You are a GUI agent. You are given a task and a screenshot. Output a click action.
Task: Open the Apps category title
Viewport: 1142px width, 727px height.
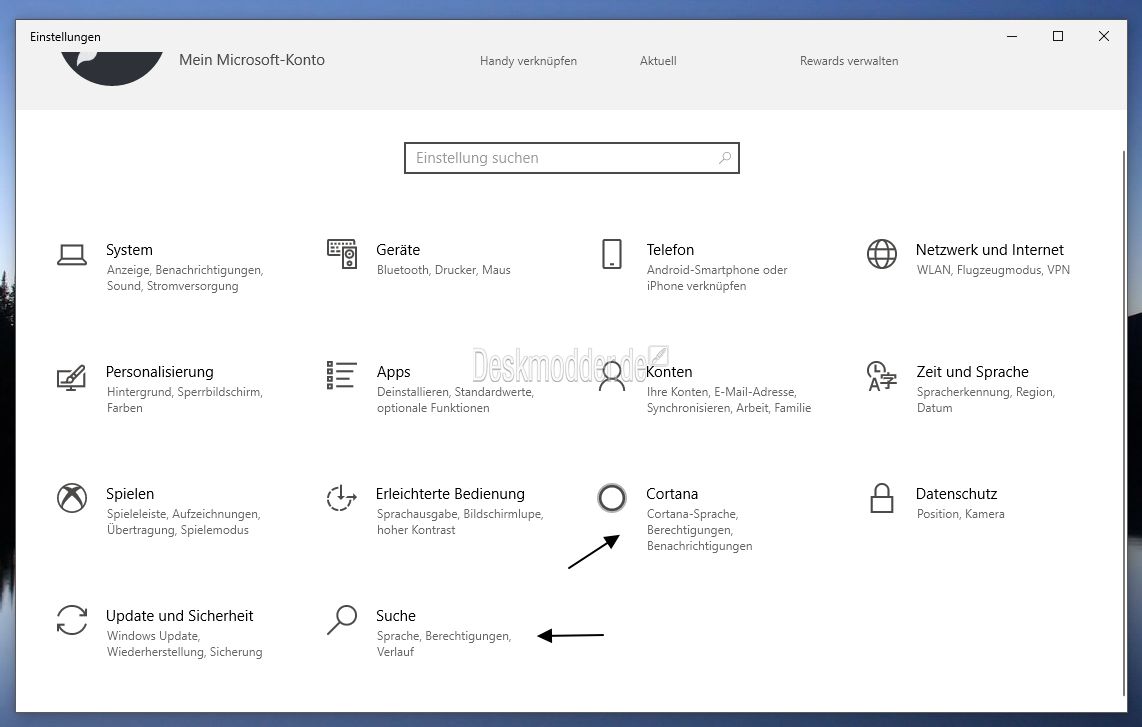[393, 372]
